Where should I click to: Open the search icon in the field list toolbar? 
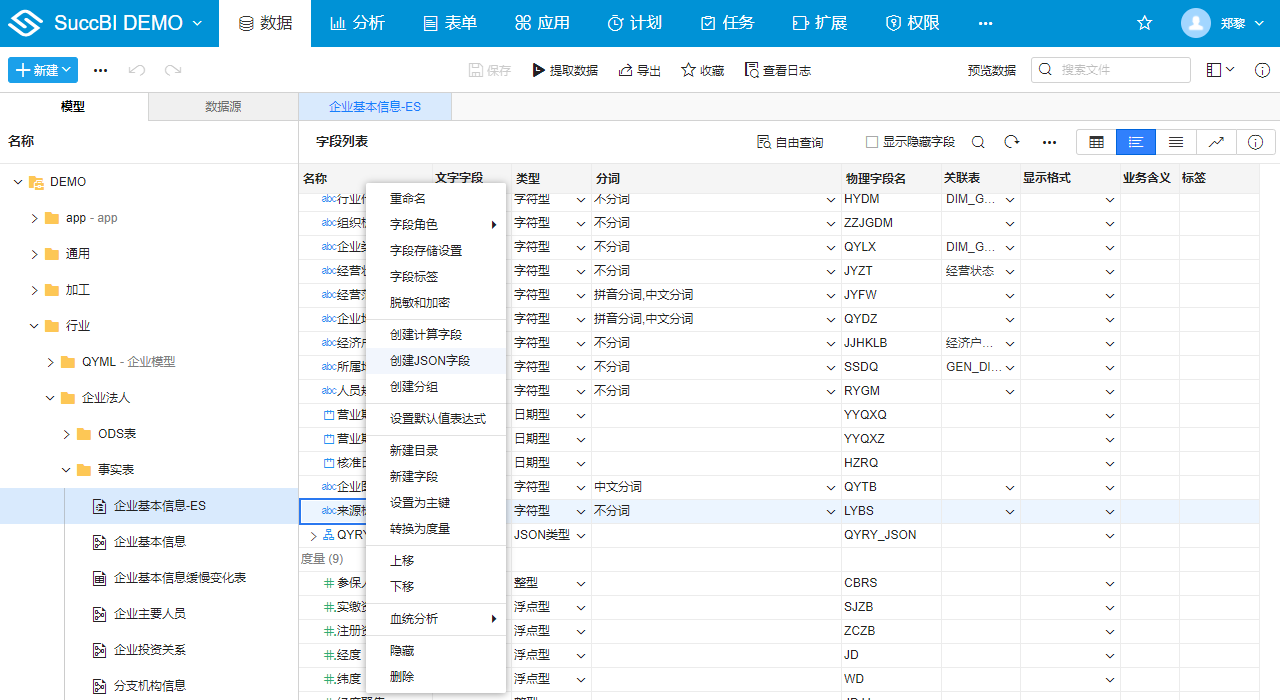(977, 142)
